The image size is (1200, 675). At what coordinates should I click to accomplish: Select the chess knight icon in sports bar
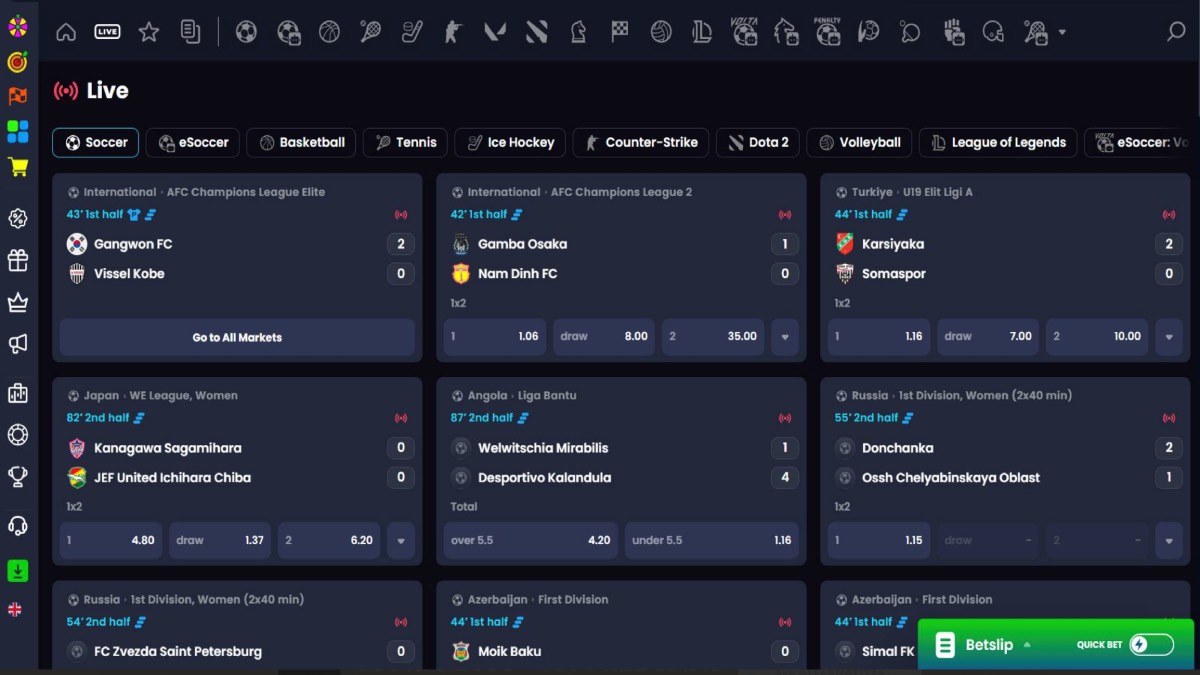pos(578,32)
